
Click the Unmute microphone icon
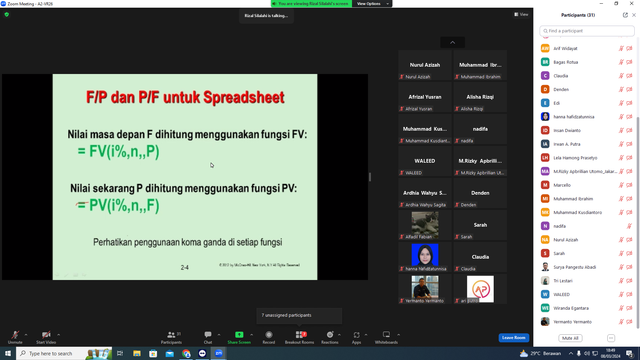[x=15, y=335]
